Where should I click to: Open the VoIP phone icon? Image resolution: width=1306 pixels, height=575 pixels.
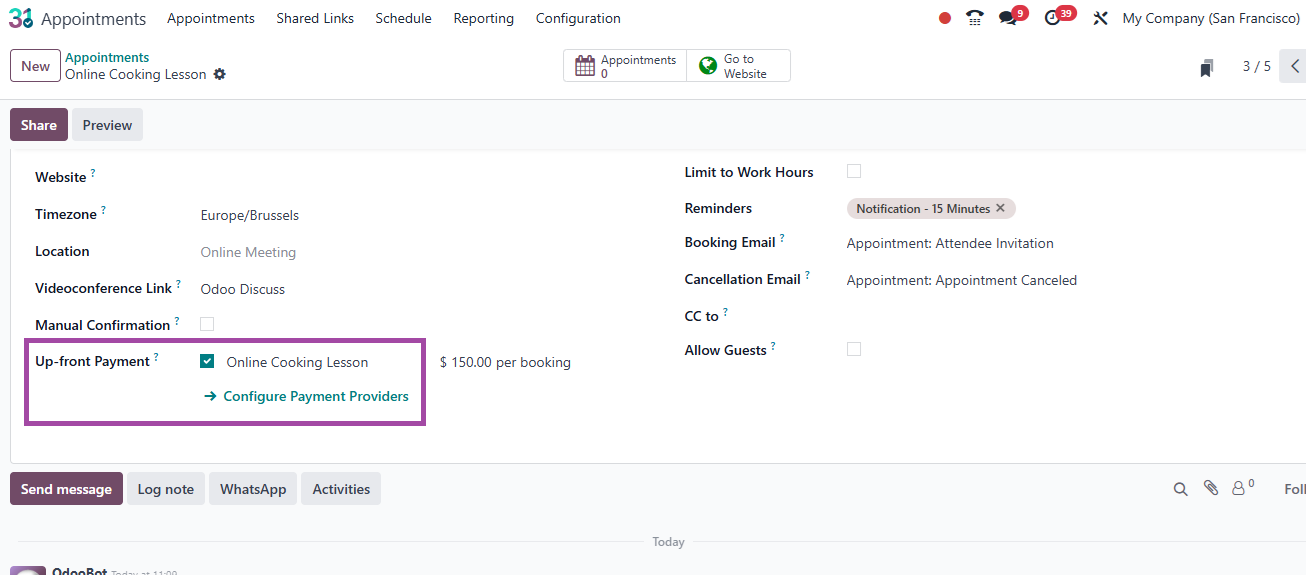click(974, 18)
